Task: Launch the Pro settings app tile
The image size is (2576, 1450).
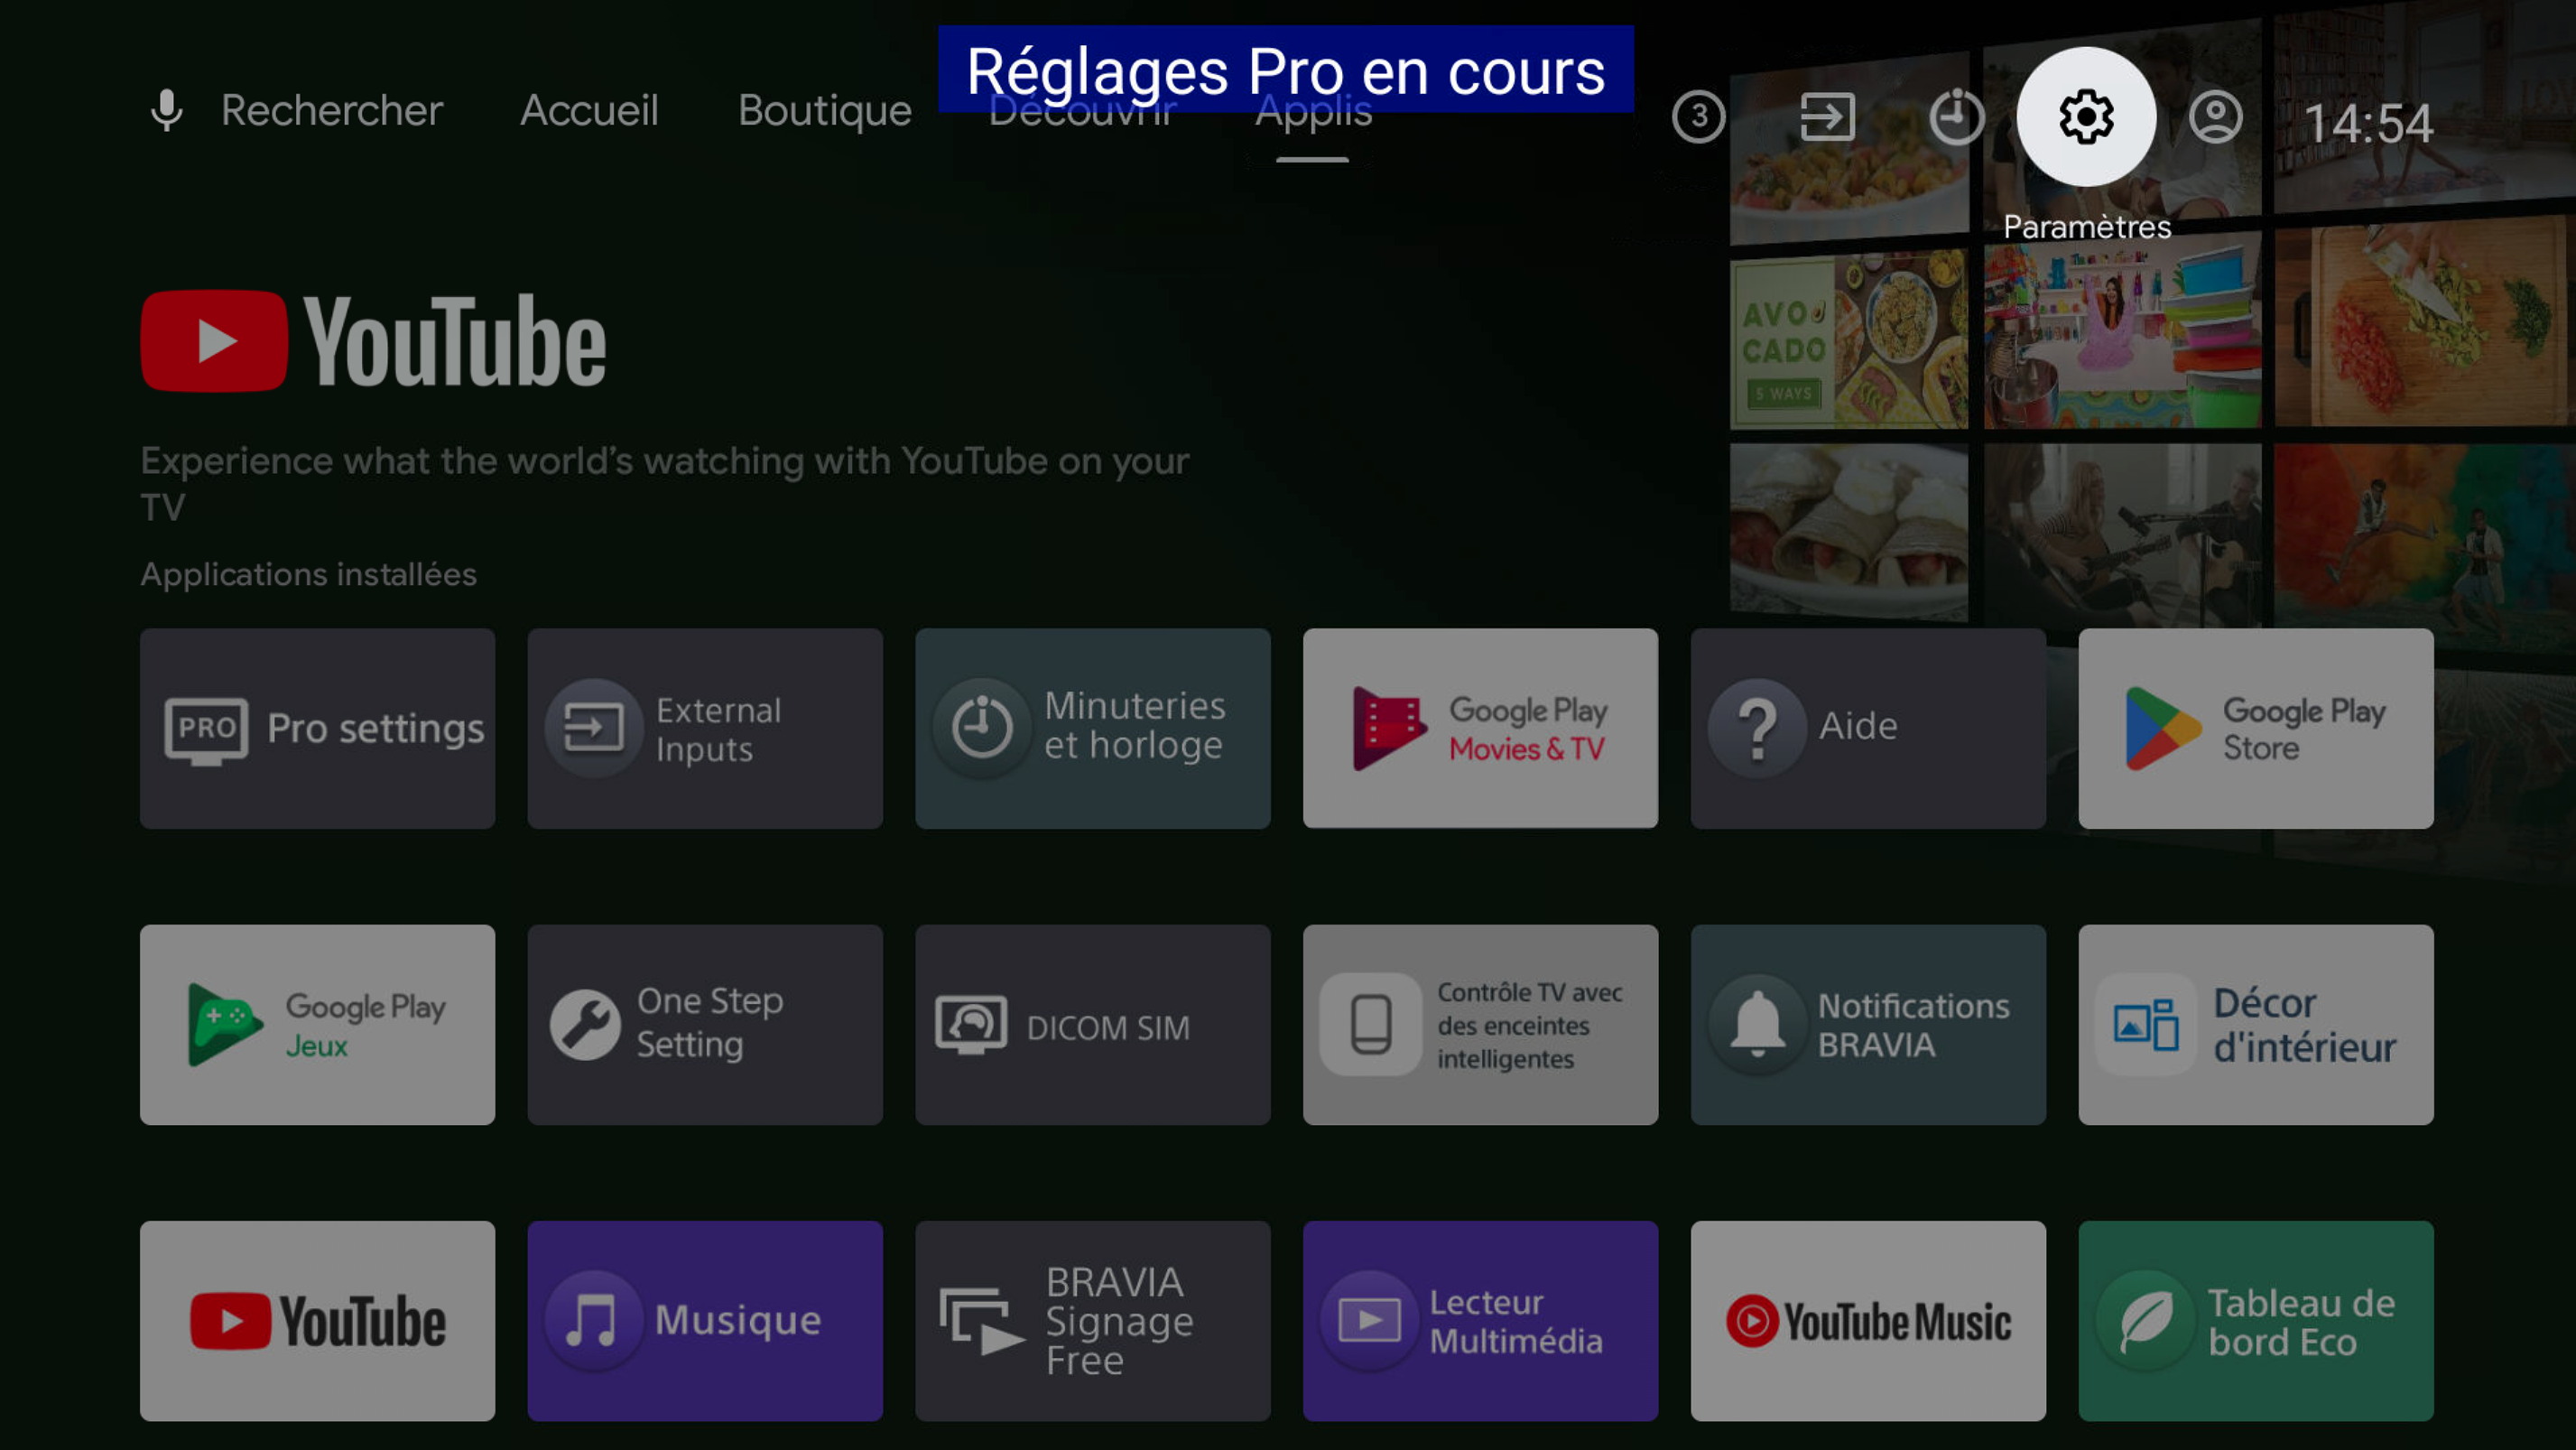Action: pos(317,728)
